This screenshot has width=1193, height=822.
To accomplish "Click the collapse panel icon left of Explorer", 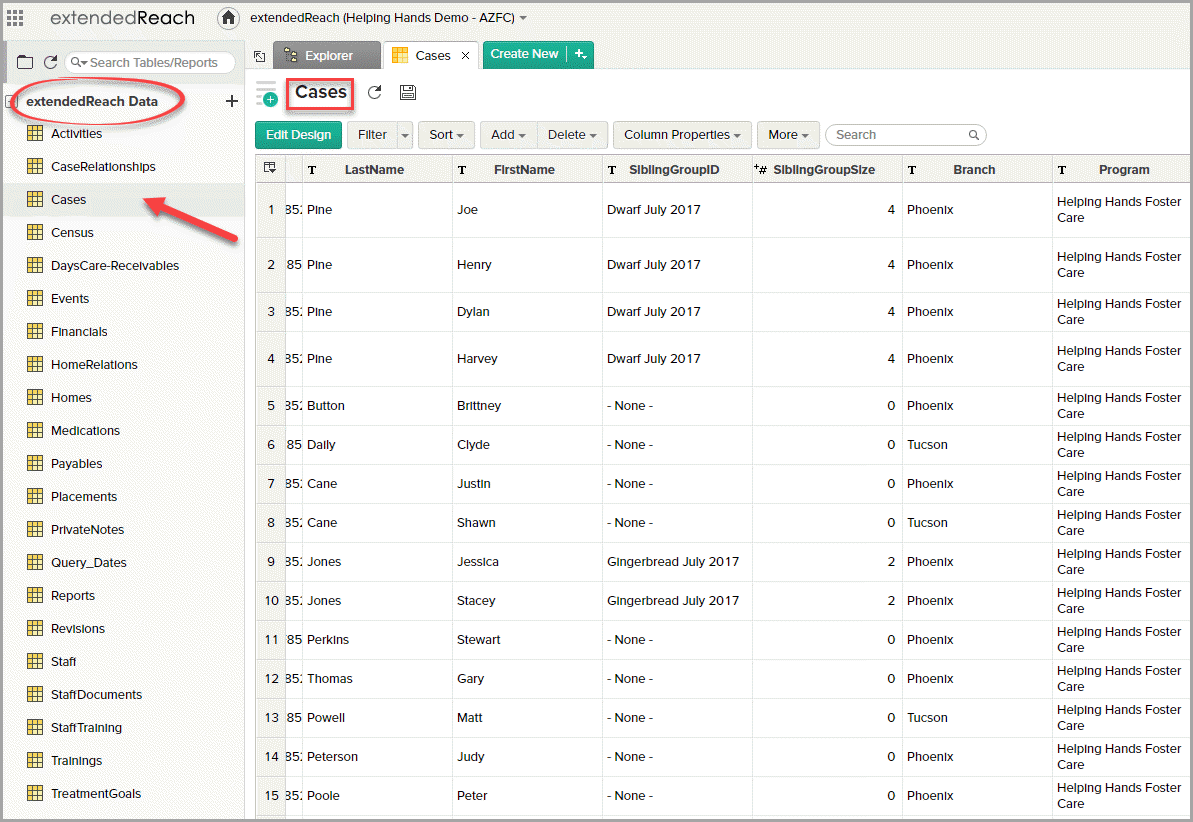I will [x=259, y=56].
